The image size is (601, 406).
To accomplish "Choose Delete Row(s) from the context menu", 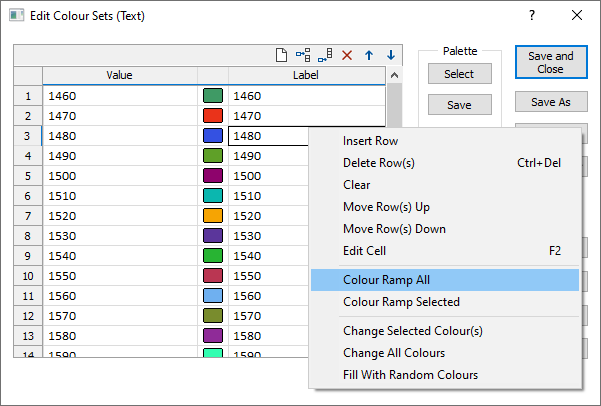I will pyautogui.click(x=445, y=163).
